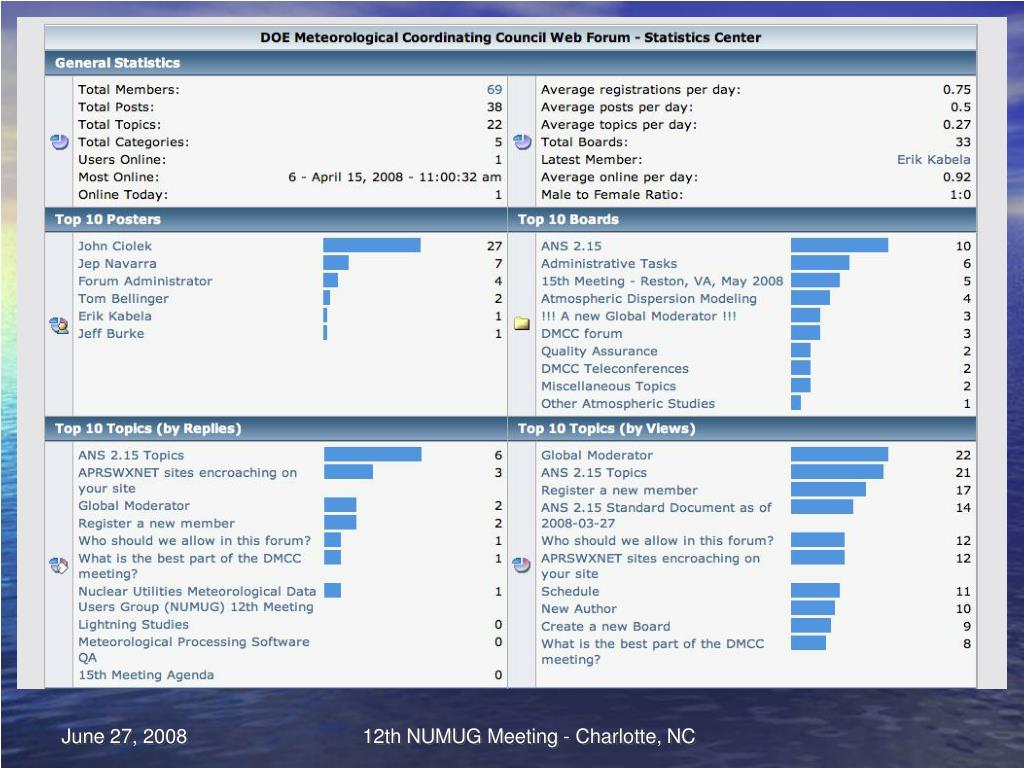This screenshot has height=768, width=1024.
Task: Open best part of DMCC meeting in views list
Action: (x=652, y=651)
